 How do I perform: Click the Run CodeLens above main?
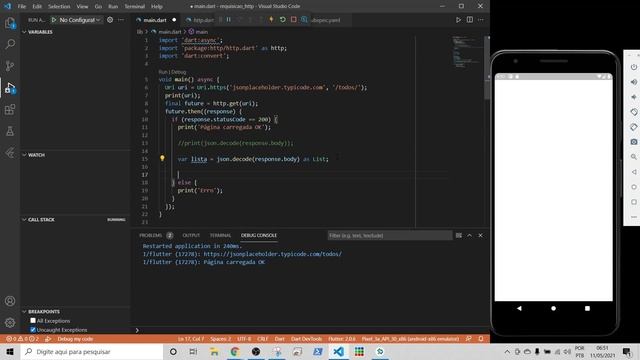point(163,72)
